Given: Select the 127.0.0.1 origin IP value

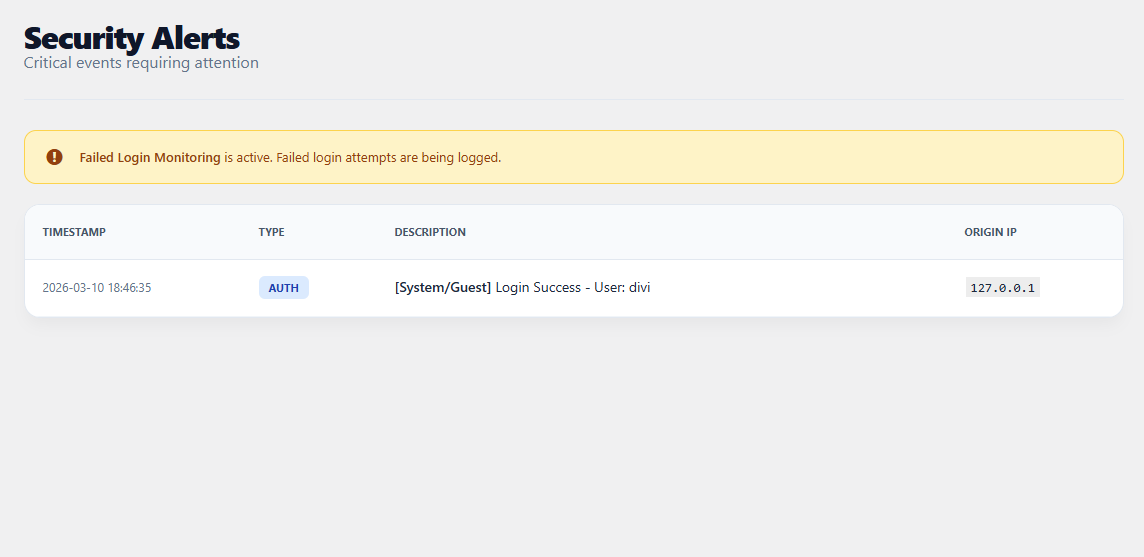Looking at the screenshot, I should [1003, 288].
